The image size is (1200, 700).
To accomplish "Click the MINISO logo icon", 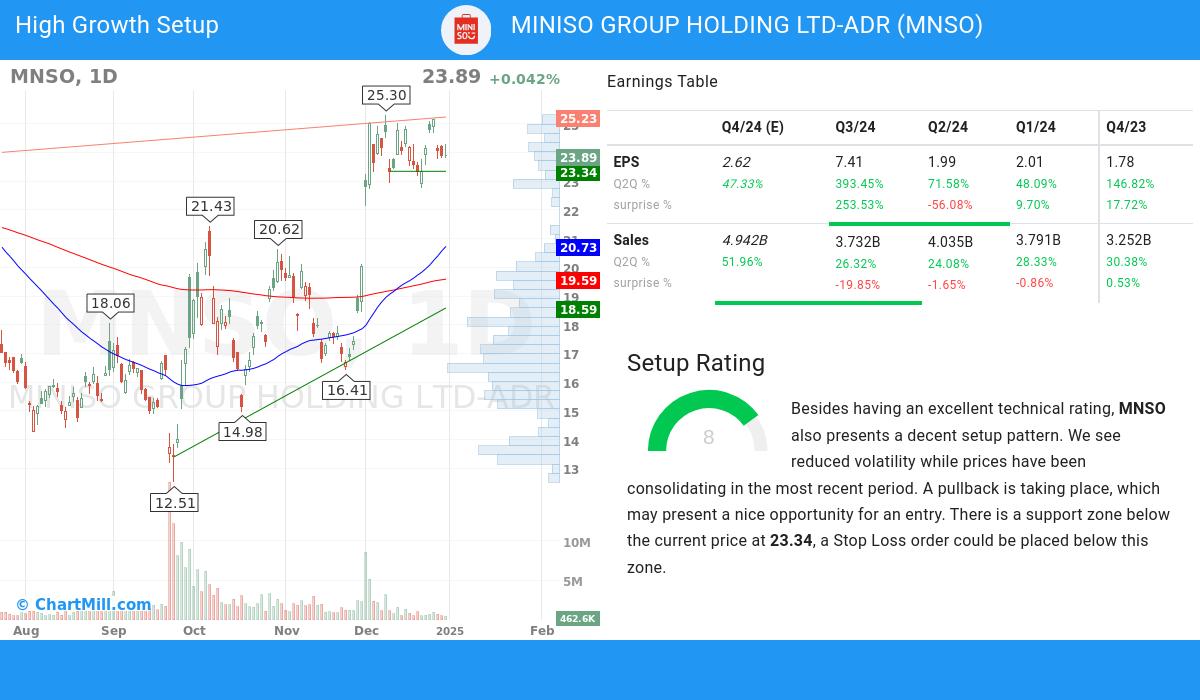I will pyautogui.click(x=466, y=29).
